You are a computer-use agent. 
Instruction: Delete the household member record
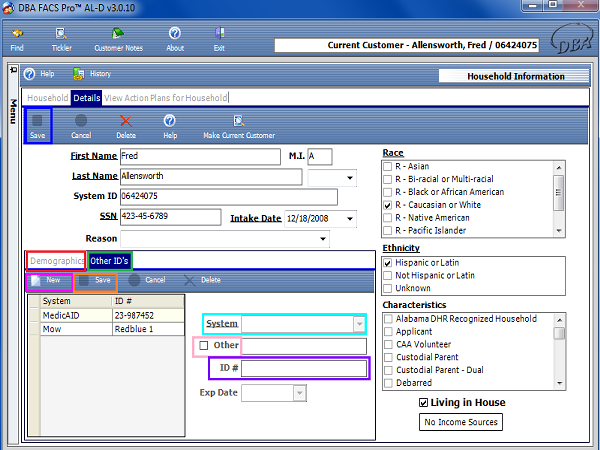126,127
